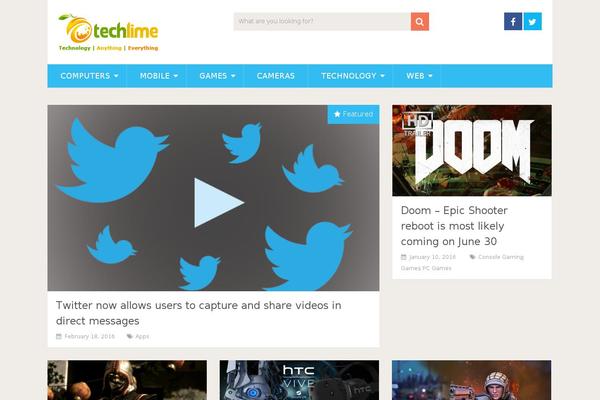Image resolution: width=600 pixels, height=400 pixels.
Task: Open the HTC Vive article thumbnail
Action: tap(299, 380)
